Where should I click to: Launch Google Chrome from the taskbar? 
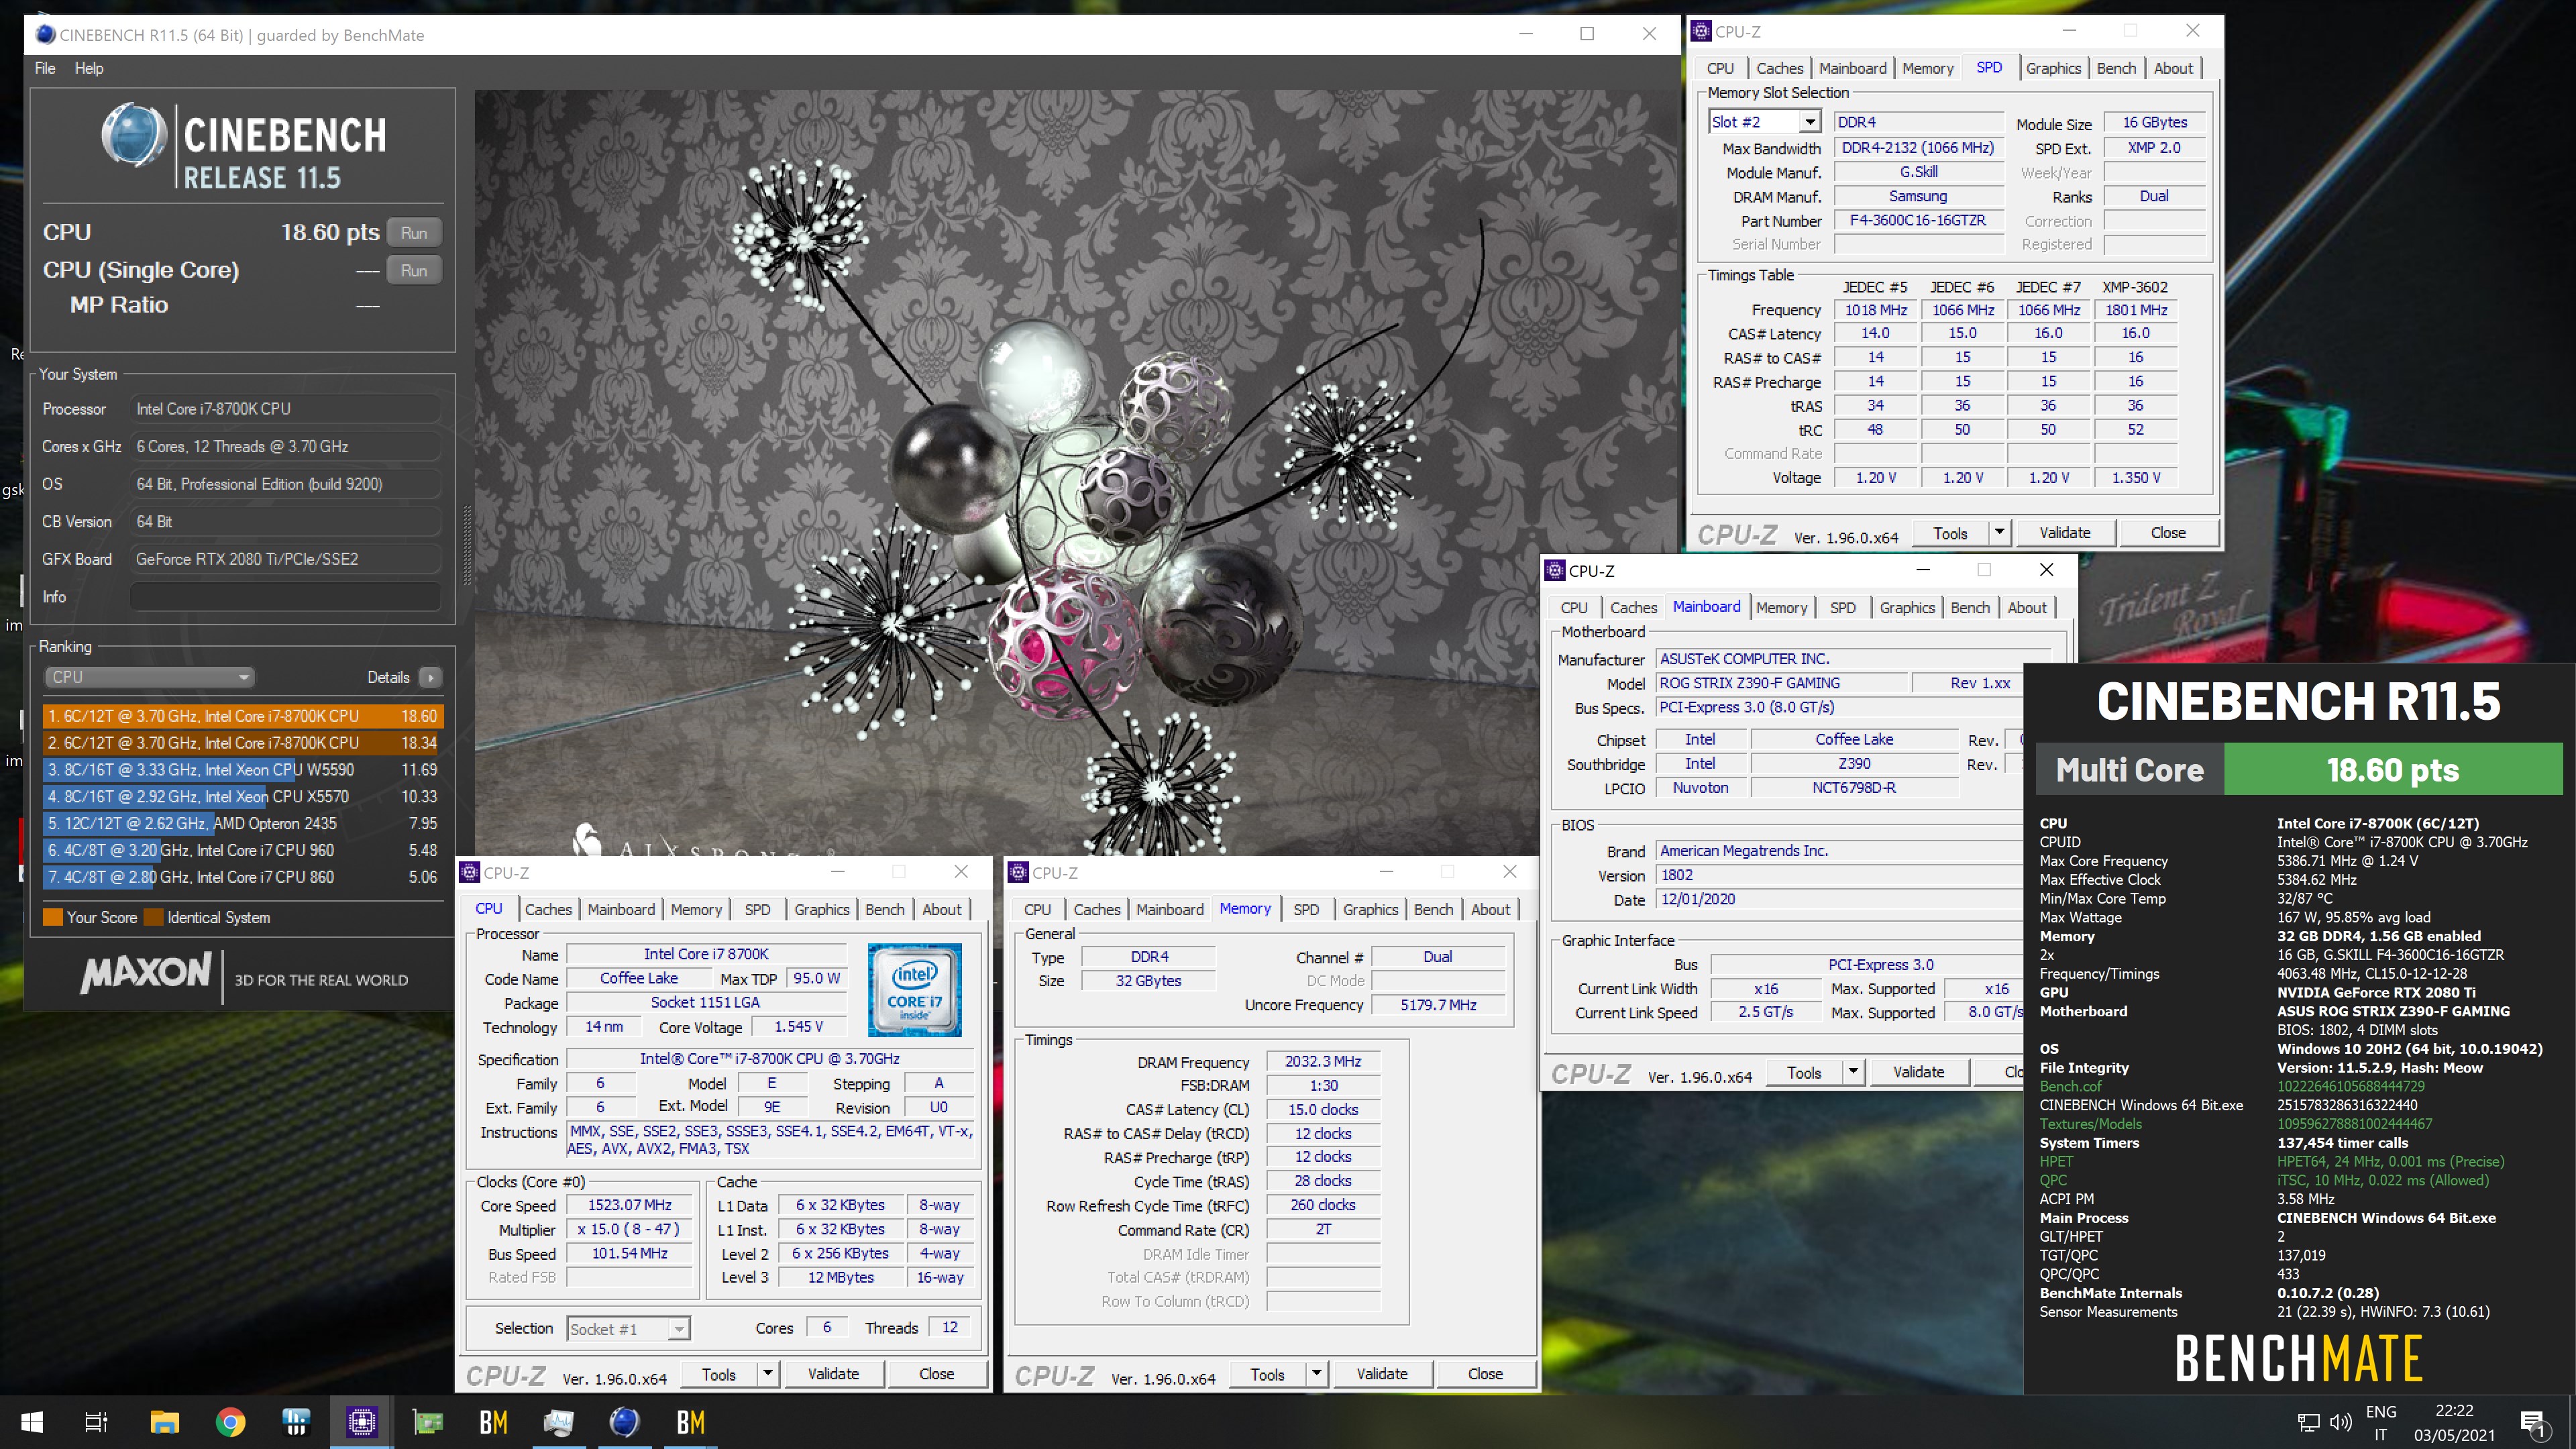coord(230,1422)
